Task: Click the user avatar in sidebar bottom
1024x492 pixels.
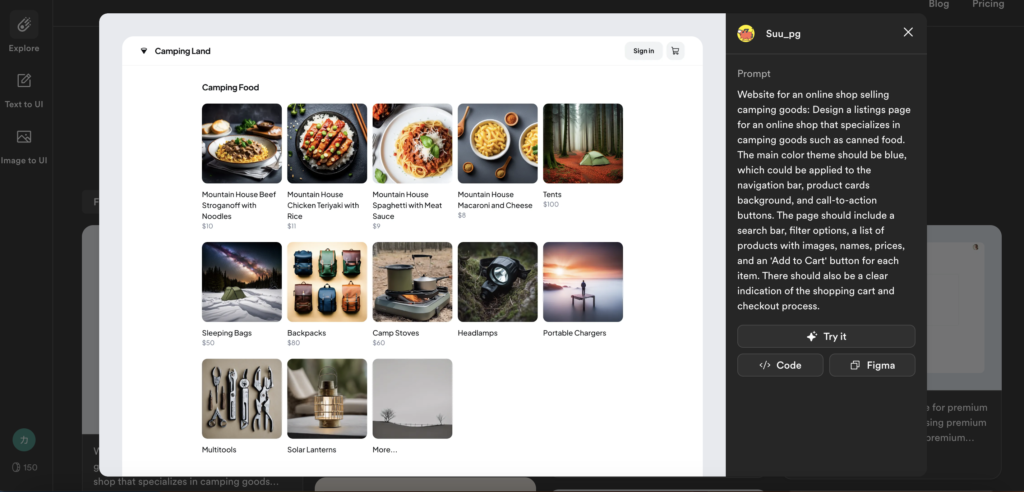Action: point(24,440)
